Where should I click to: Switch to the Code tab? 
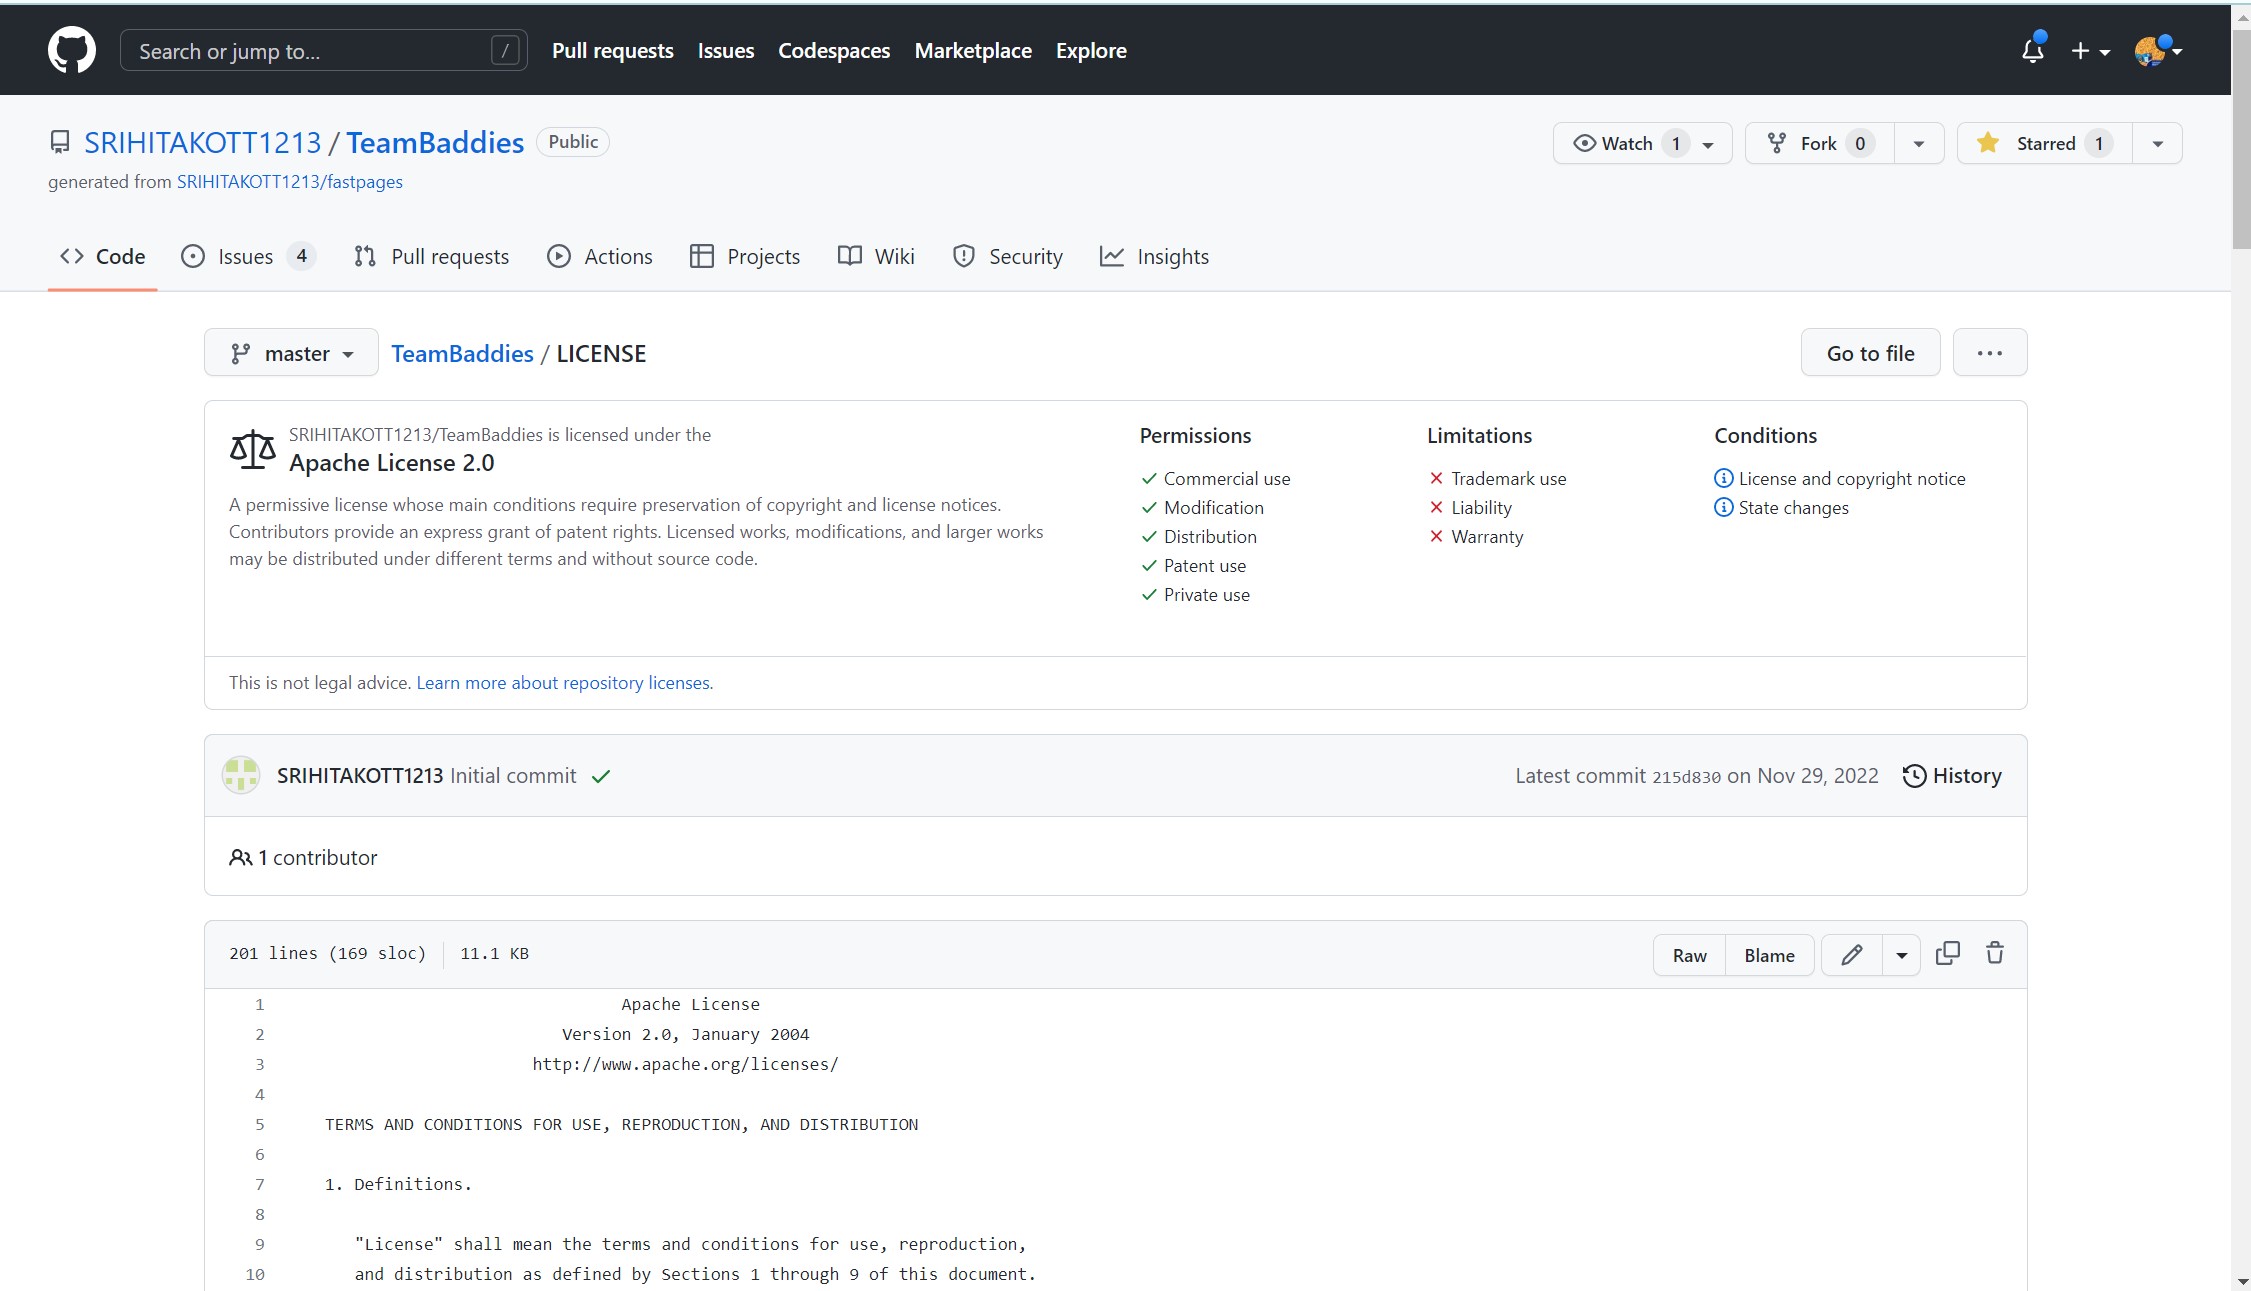pyautogui.click(x=102, y=256)
